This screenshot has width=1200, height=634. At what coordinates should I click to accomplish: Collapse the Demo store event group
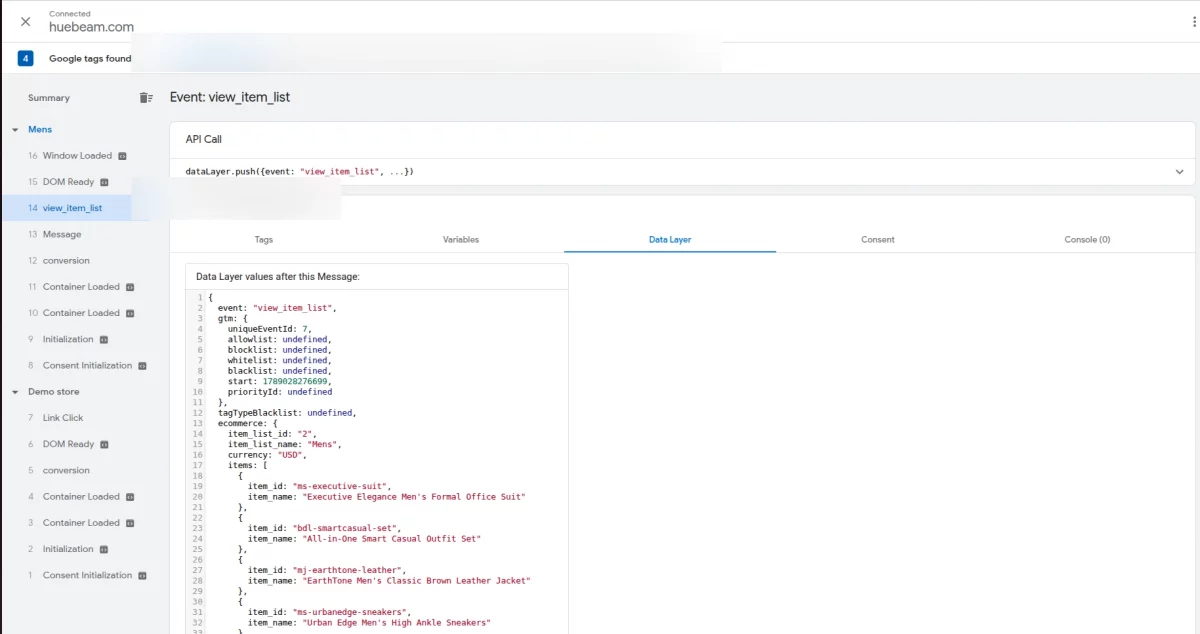[15, 392]
